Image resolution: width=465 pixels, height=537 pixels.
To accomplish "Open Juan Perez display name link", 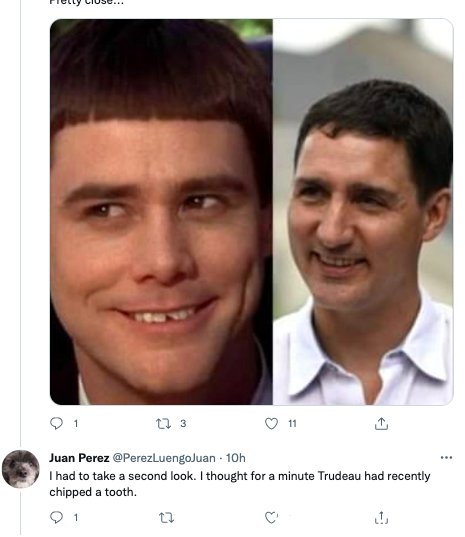I will 79,458.
